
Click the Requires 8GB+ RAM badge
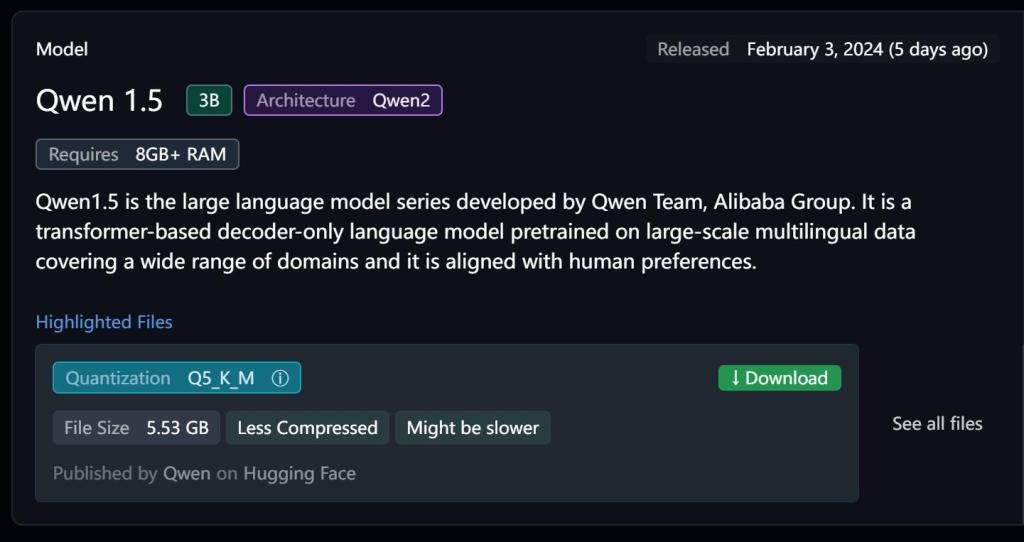tap(137, 154)
